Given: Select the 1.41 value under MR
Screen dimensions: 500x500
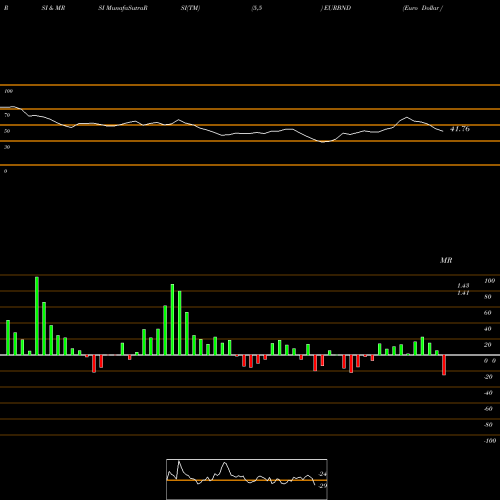Looking at the screenshot, I should click(463, 293).
